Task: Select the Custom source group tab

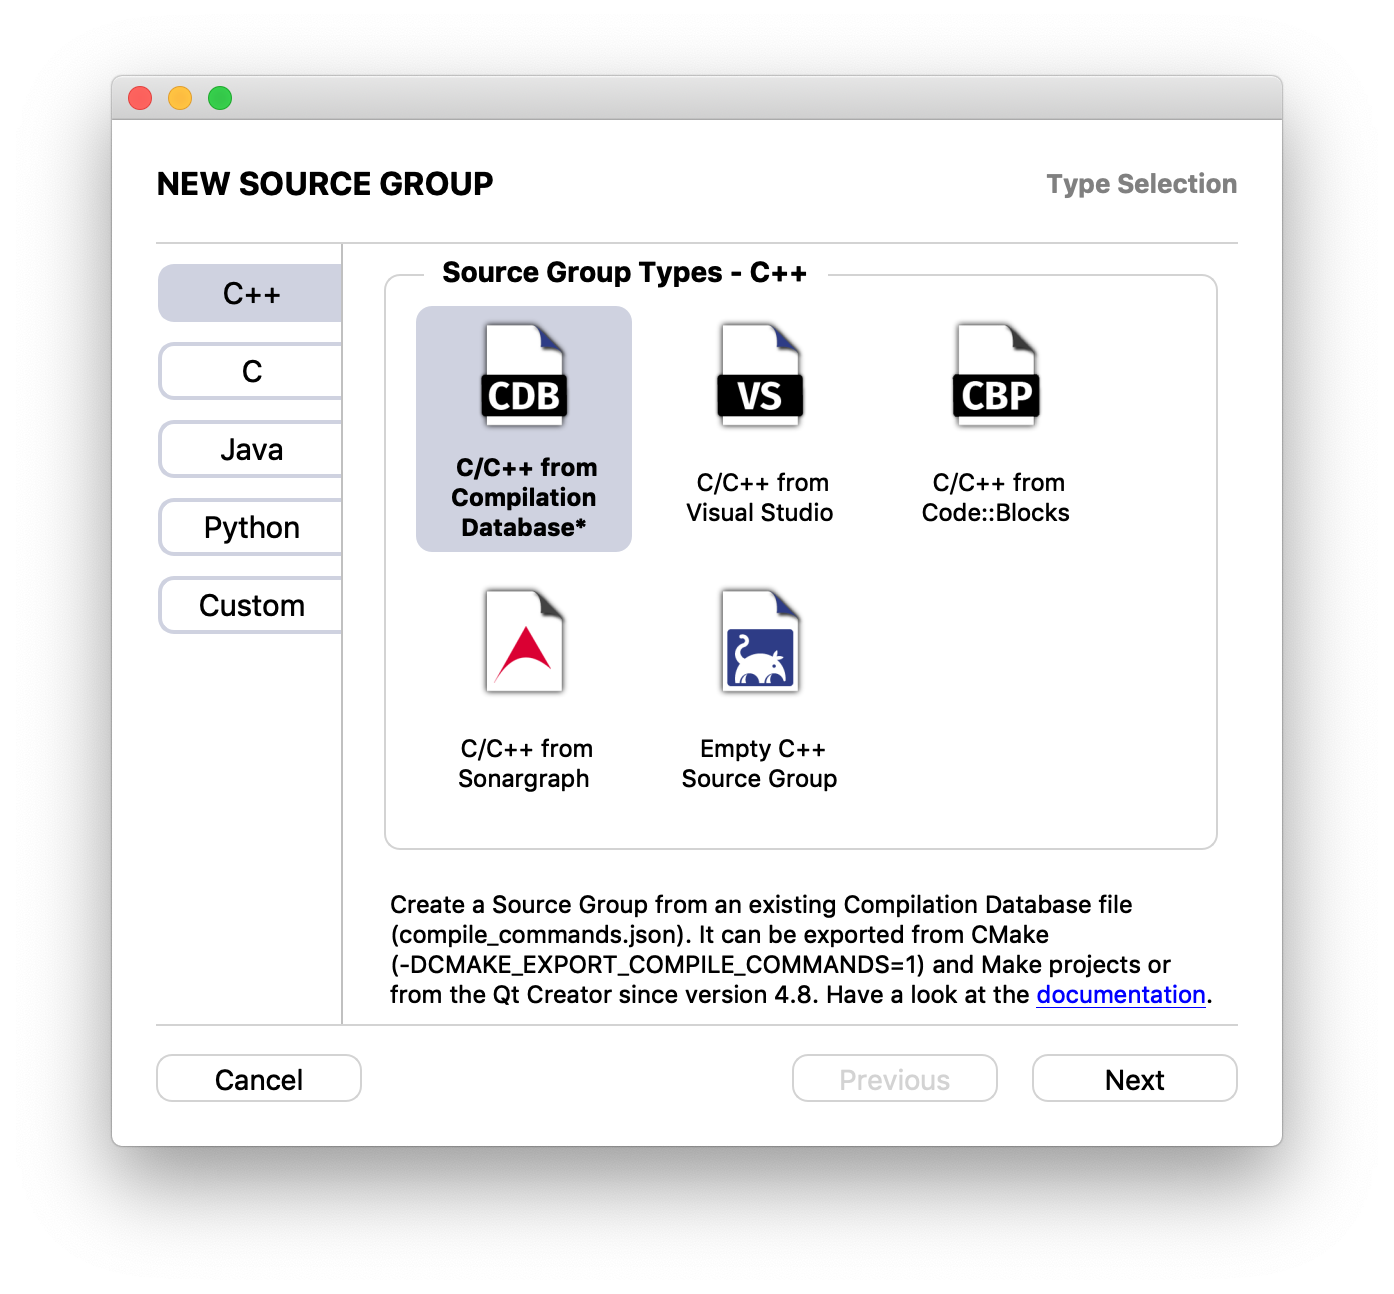Action: [x=250, y=605]
